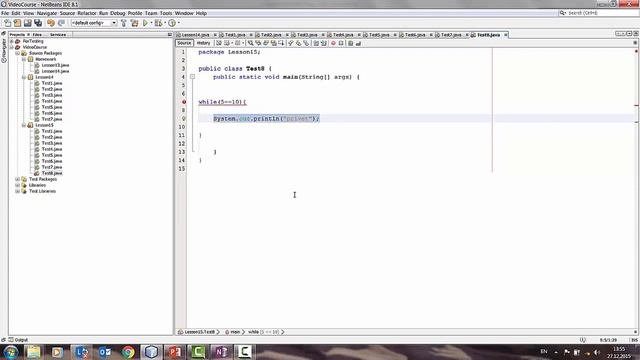The image size is (640, 360).
Task: Open PowerPoint from the taskbar
Action: click(x=174, y=352)
